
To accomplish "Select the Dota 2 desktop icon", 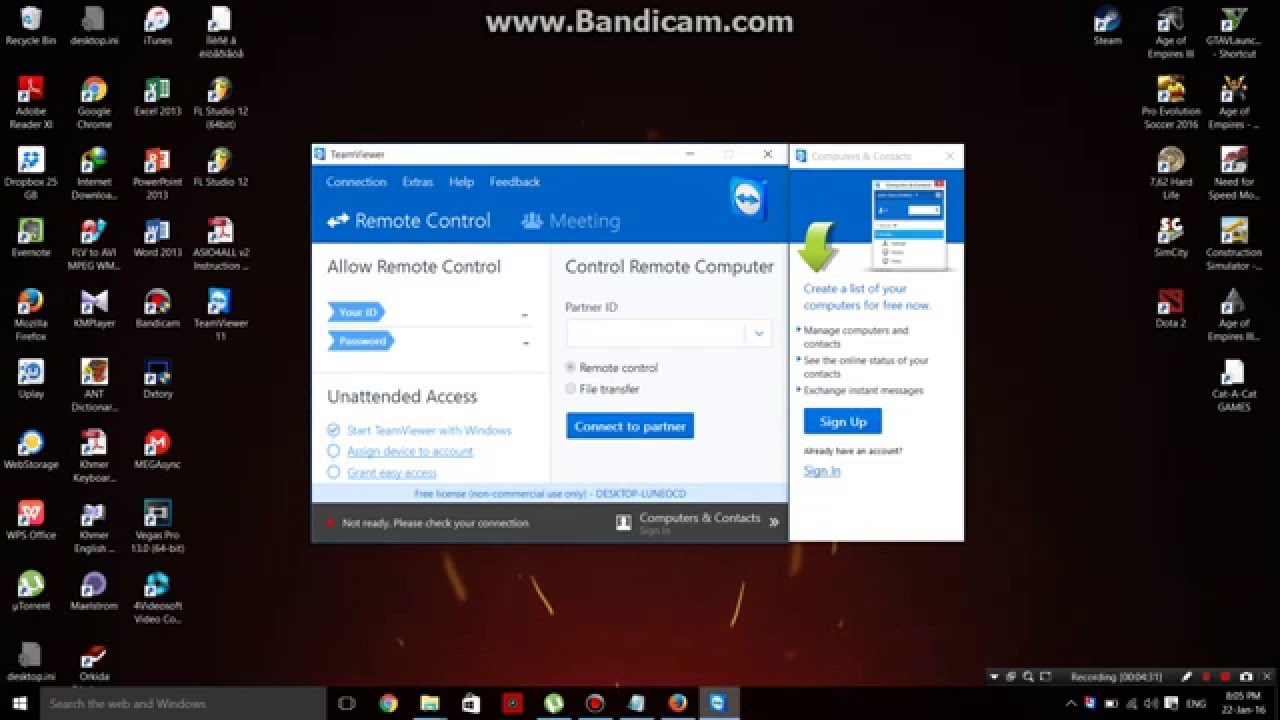I will [1170, 309].
